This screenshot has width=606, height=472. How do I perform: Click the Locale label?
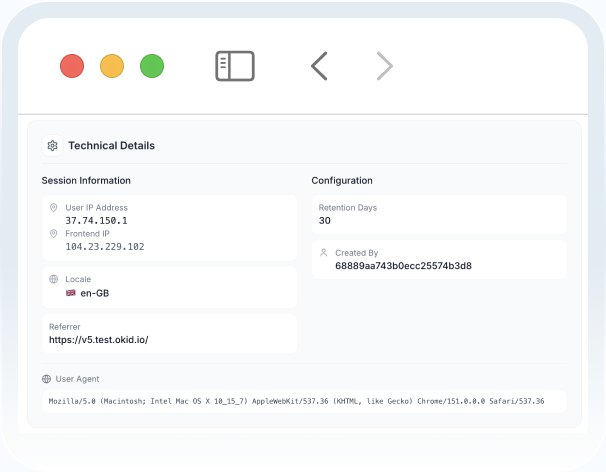78,279
